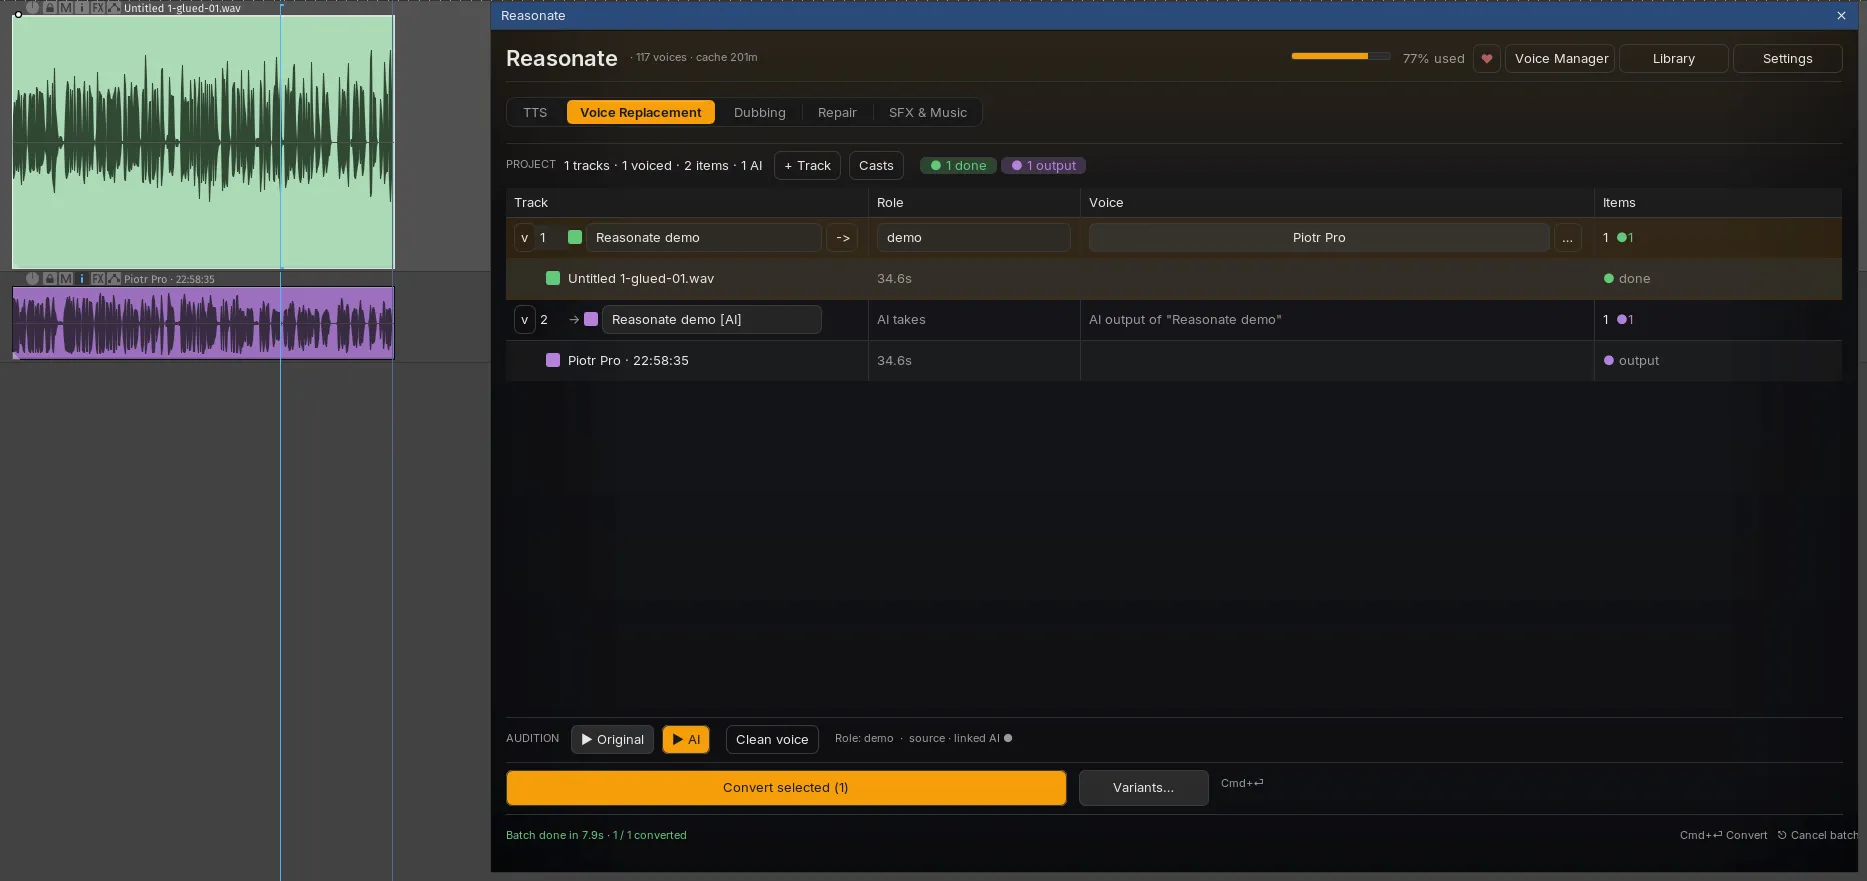Click Cancel batch

1817,835
